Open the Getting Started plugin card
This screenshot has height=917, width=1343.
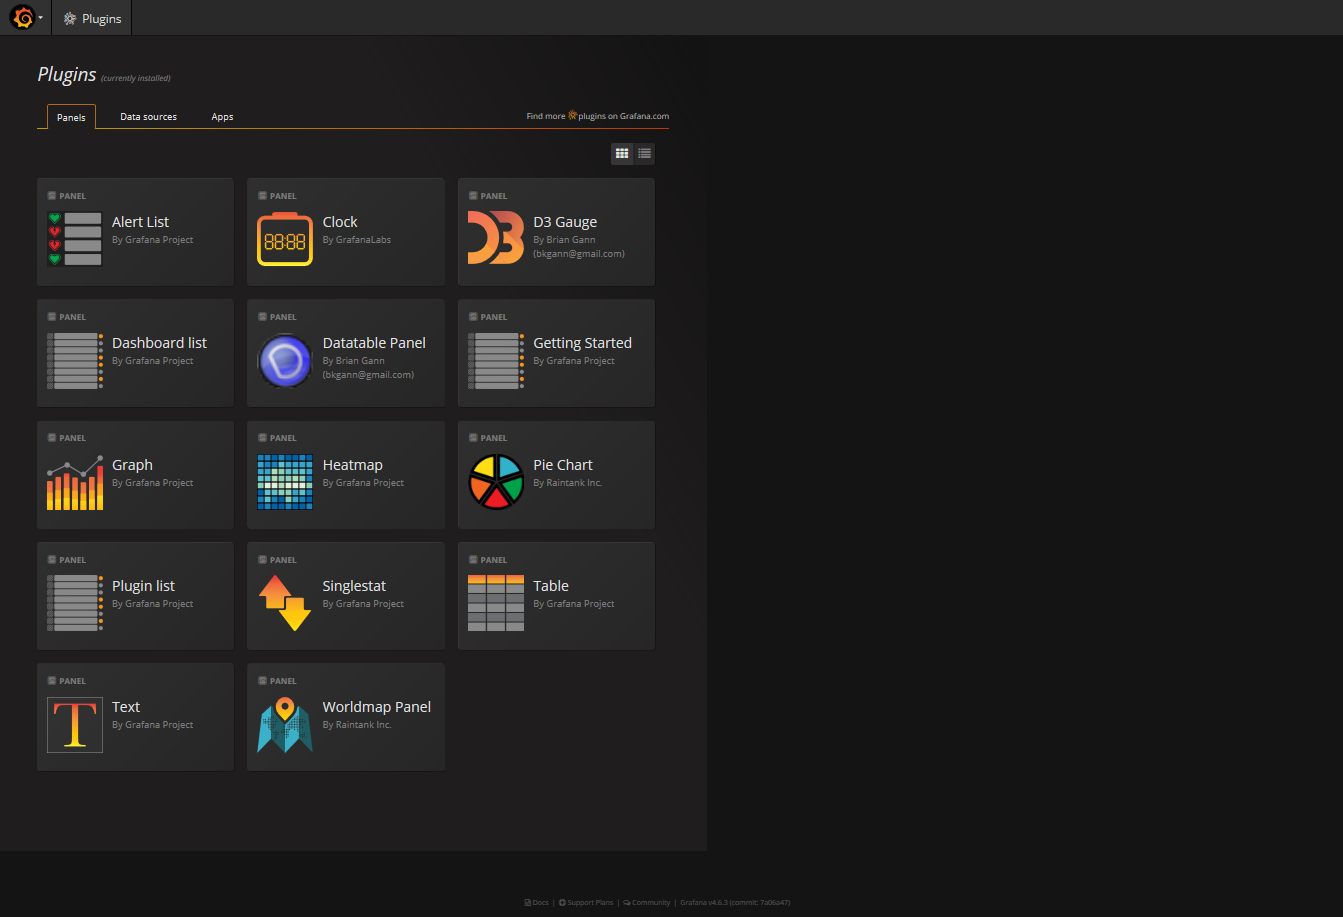(556, 352)
